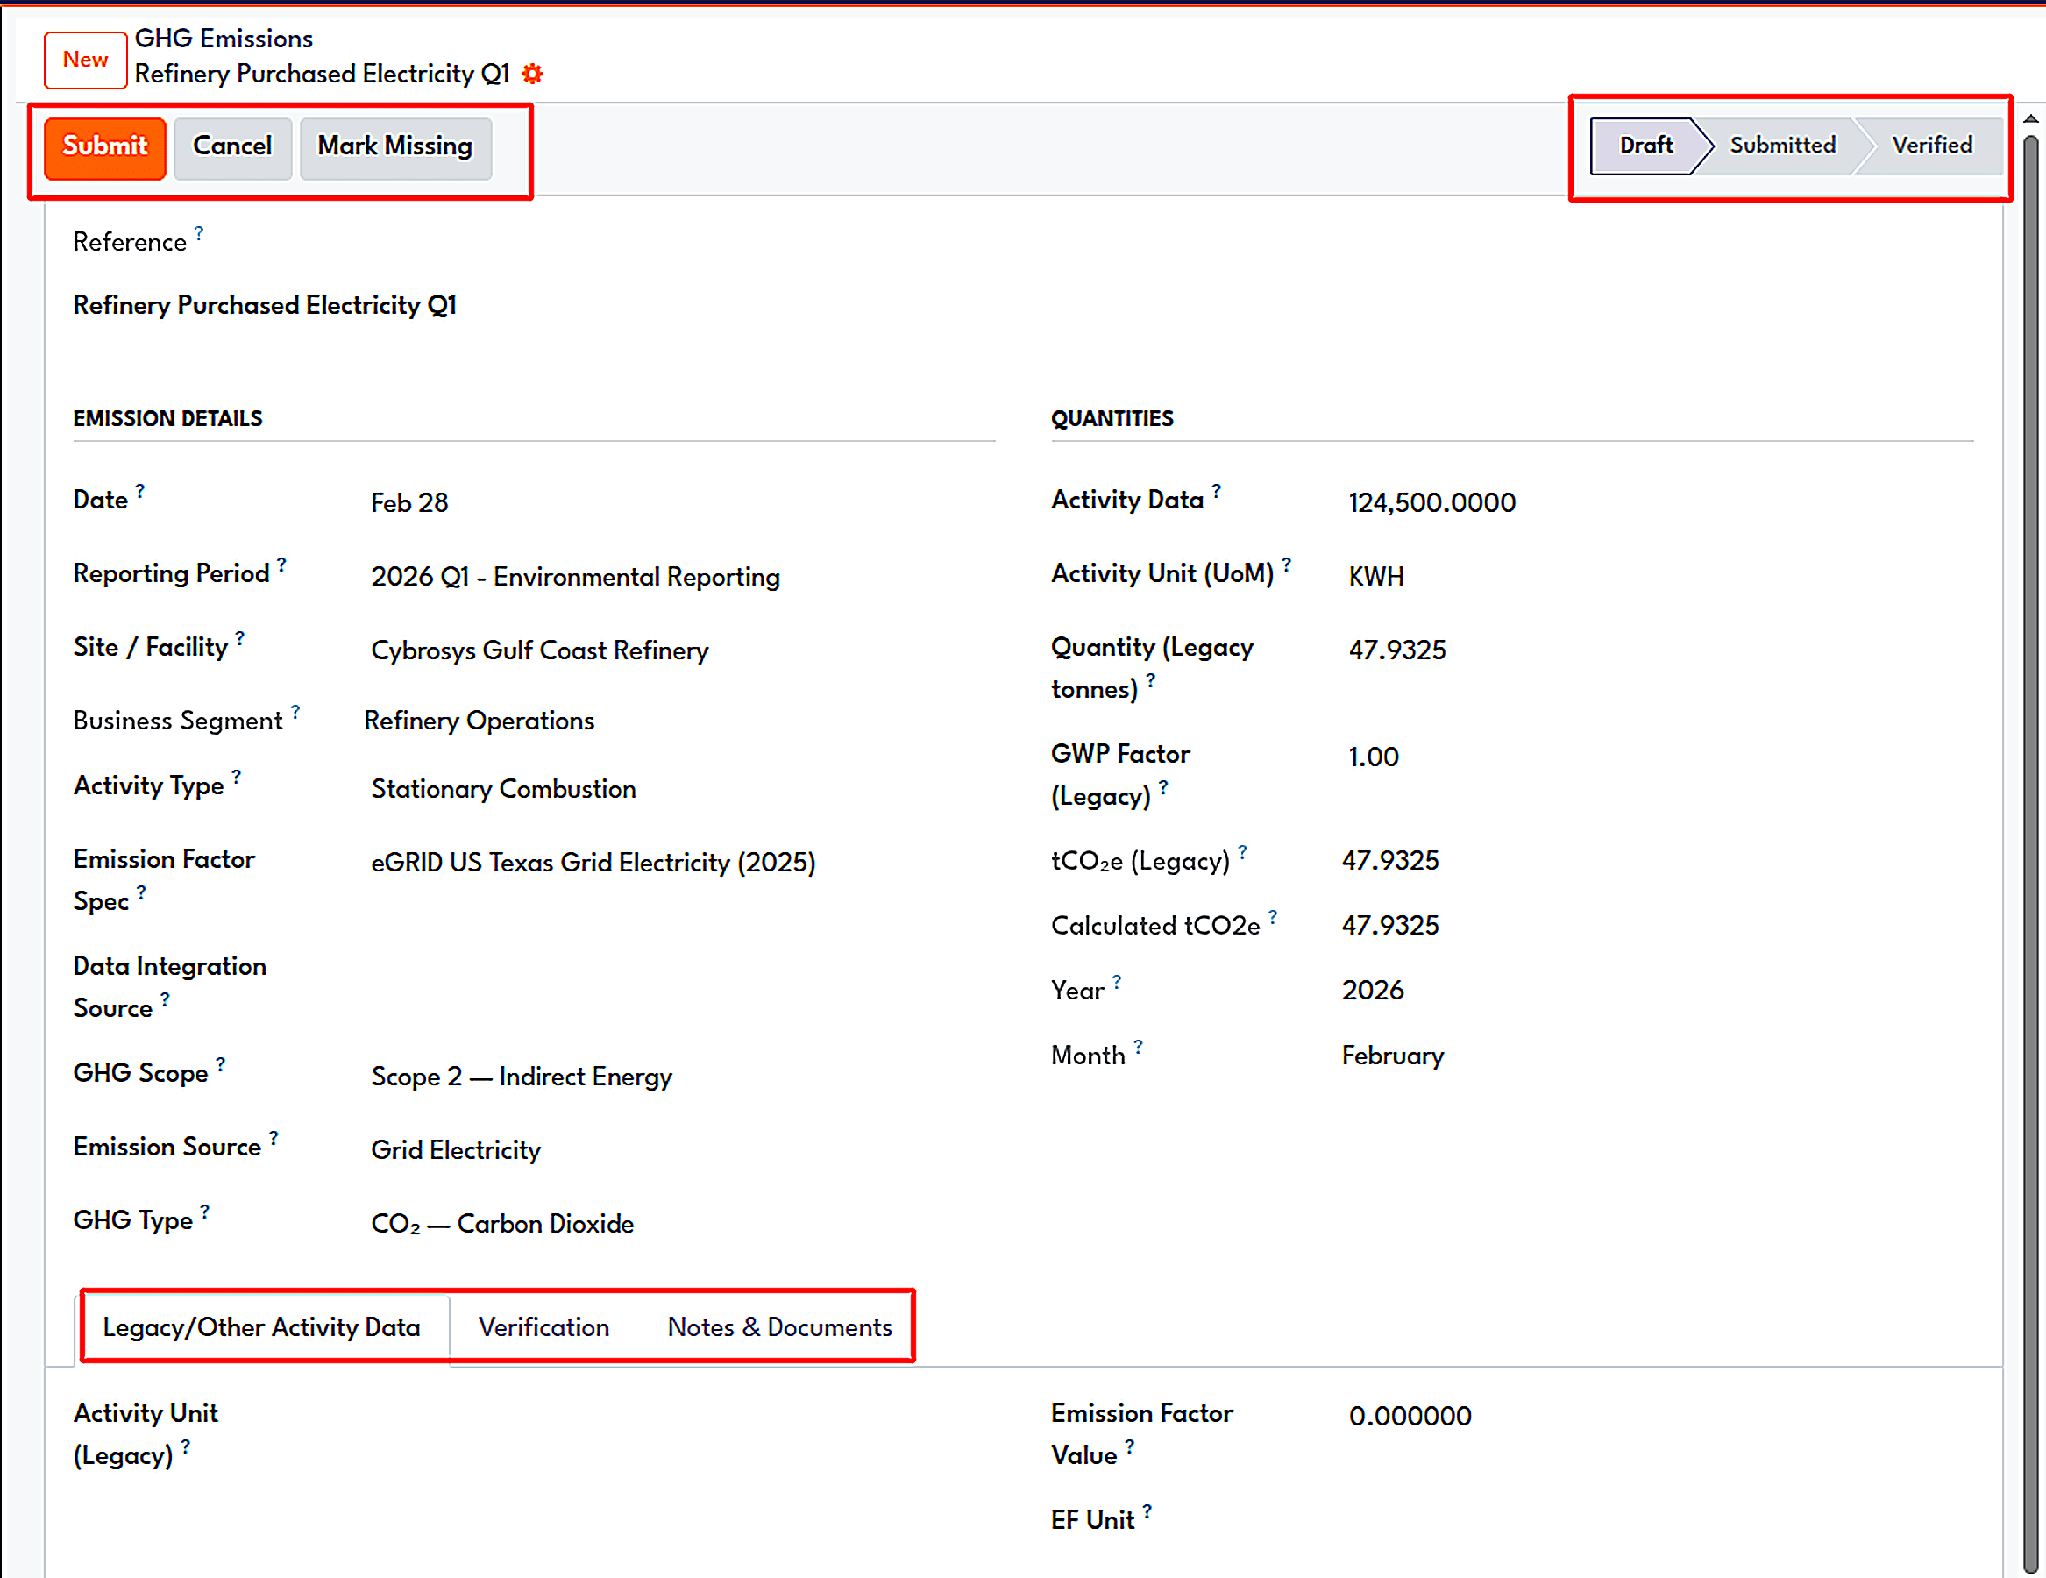
Task: Show help tooltip for Site / Facility
Action: pos(240,638)
